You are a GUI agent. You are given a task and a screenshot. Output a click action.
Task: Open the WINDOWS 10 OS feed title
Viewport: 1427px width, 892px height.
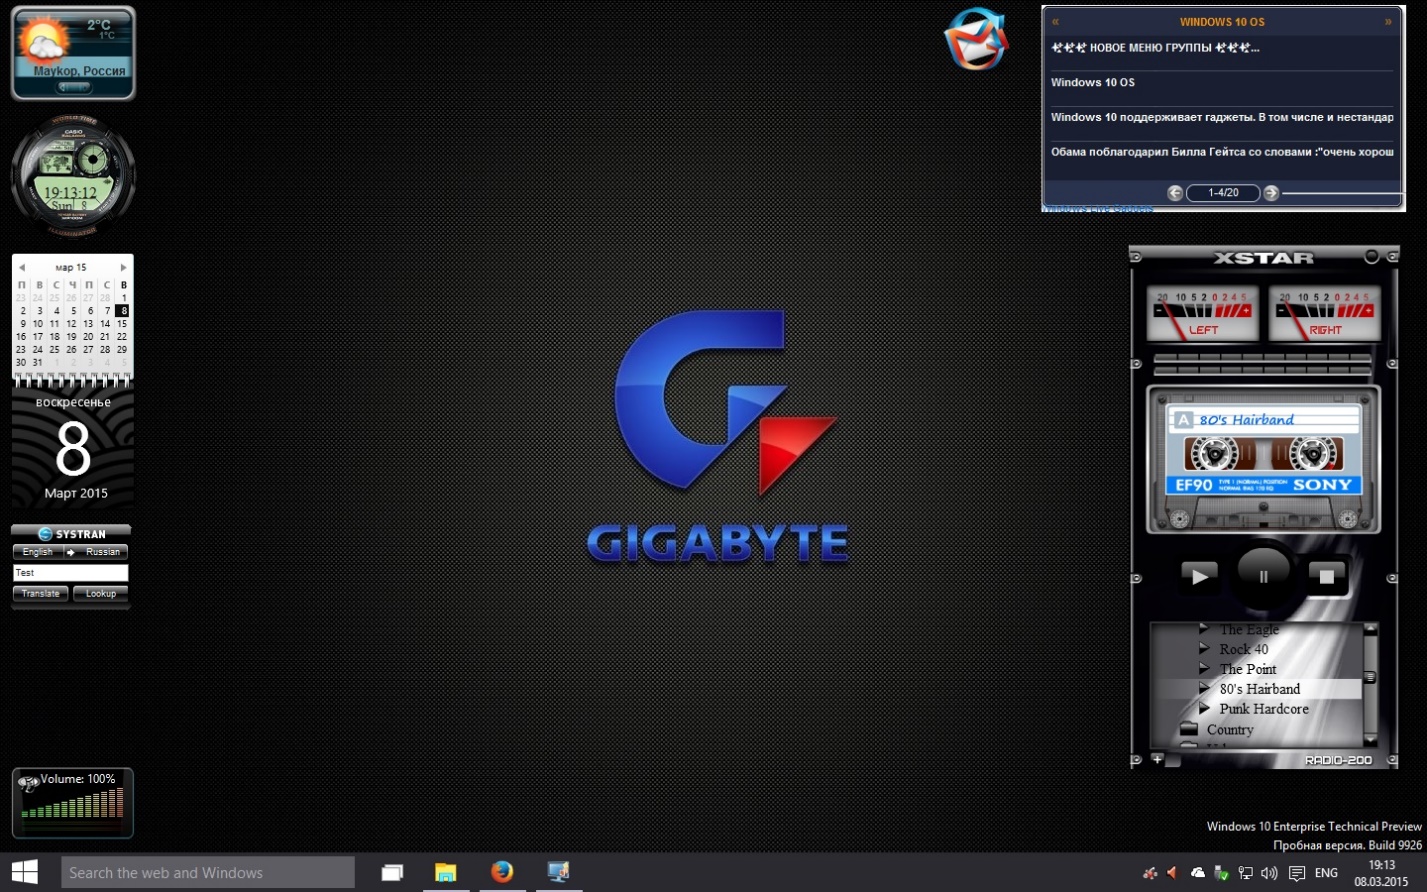point(1222,22)
